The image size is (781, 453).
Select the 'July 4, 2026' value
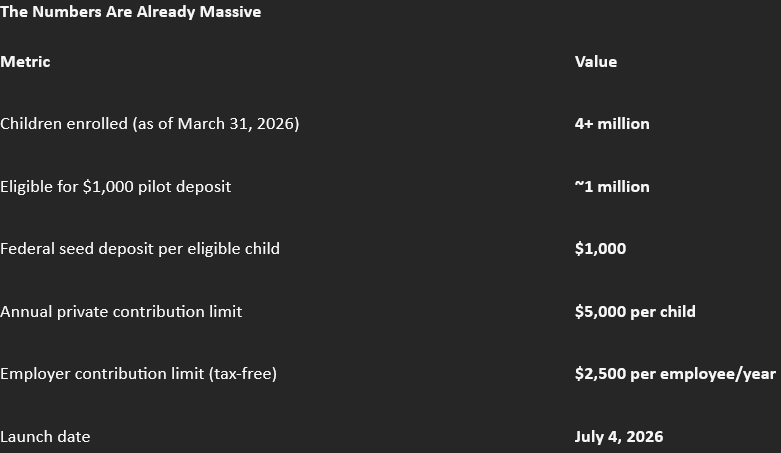[619, 437]
